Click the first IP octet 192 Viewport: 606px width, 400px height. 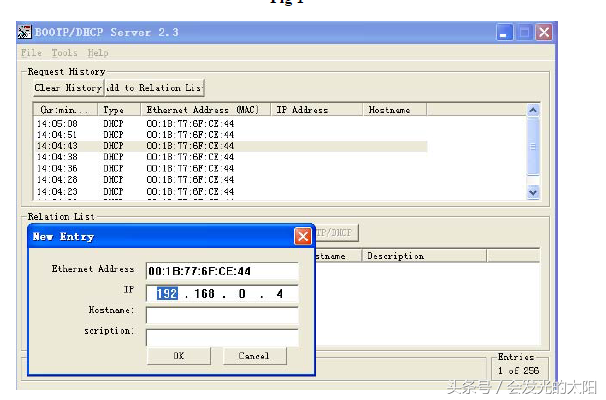click(167, 294)
